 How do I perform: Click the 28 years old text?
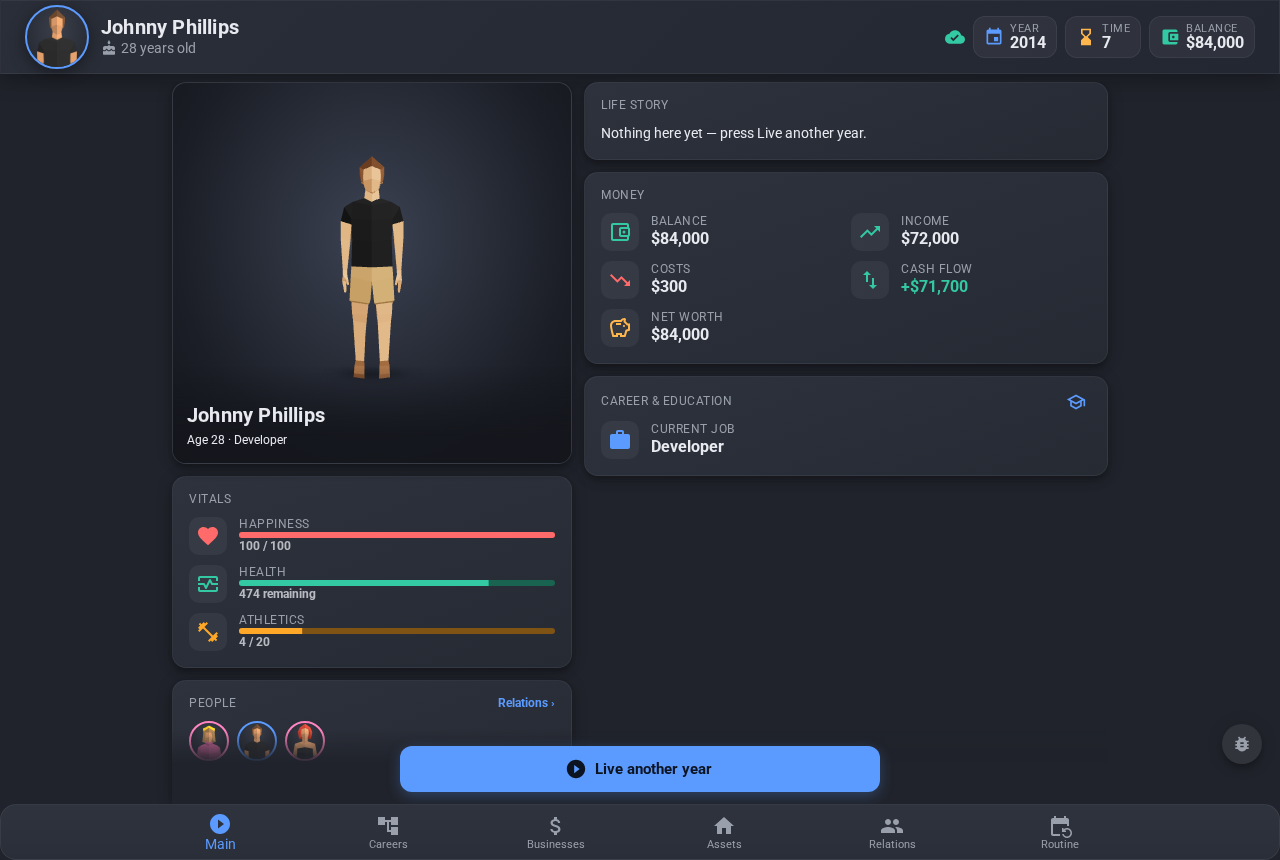coord(158,48)
